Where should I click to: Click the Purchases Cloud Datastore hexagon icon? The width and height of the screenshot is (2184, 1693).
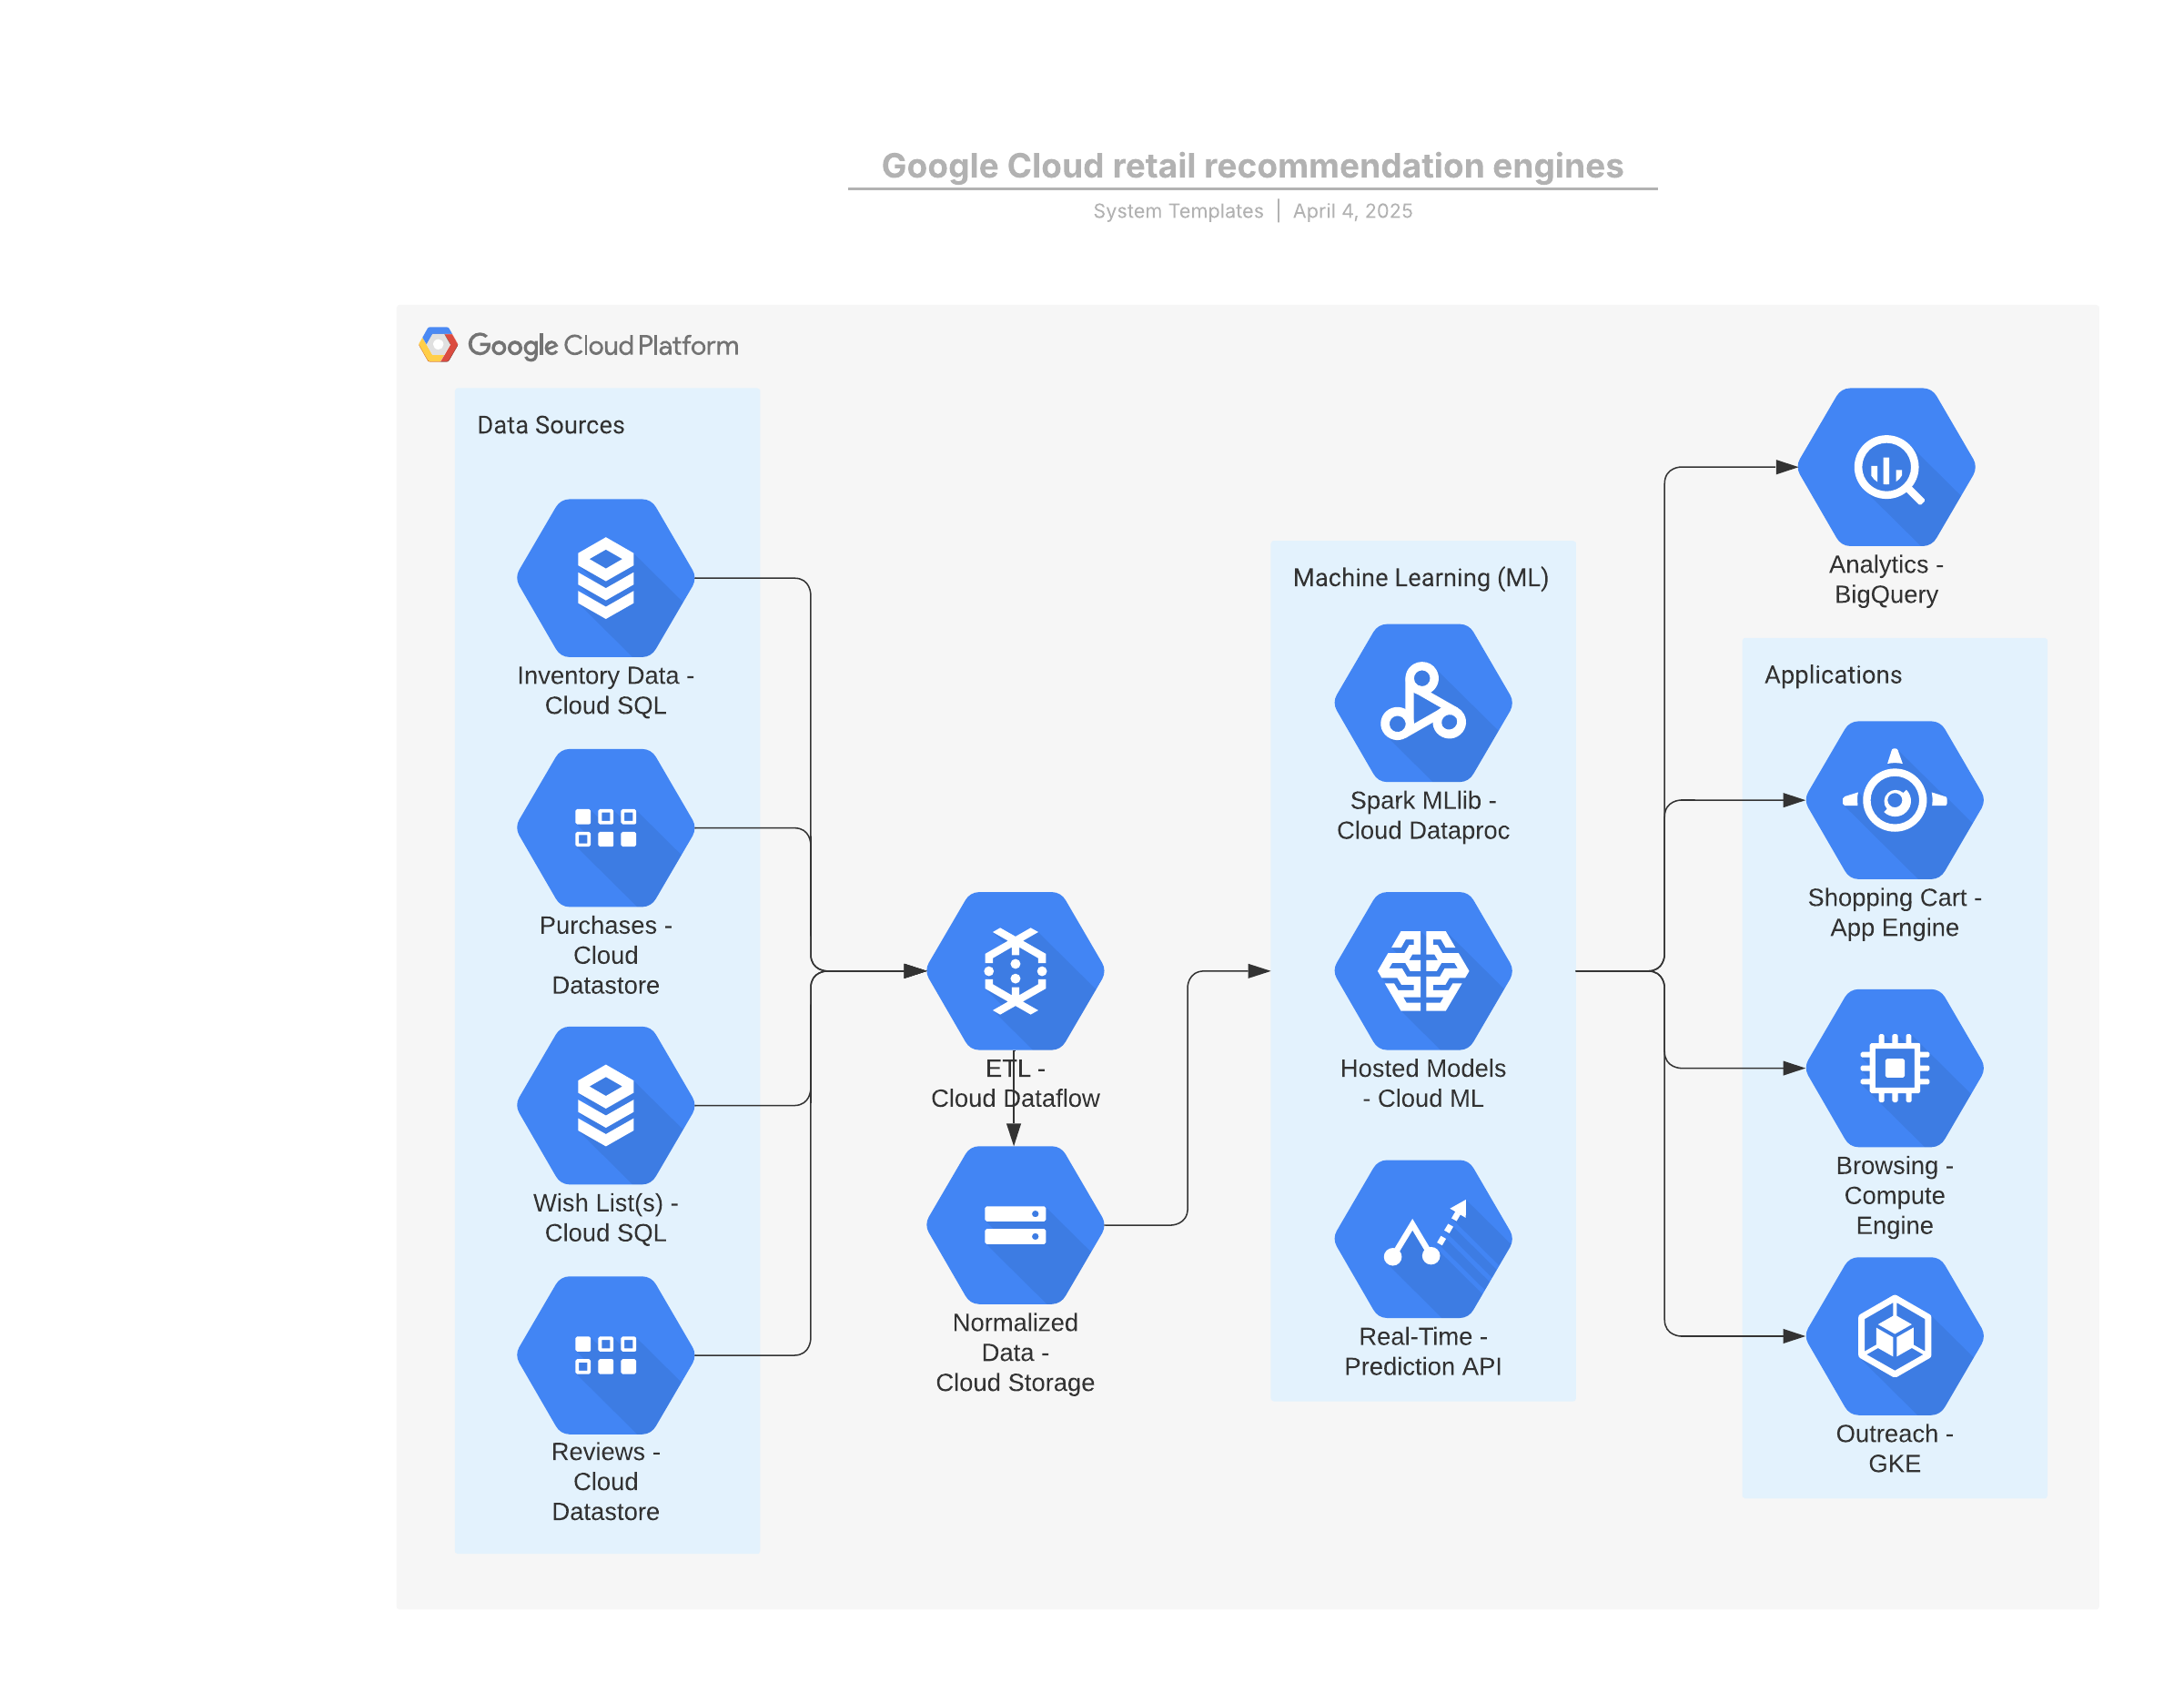click(605, 828)
